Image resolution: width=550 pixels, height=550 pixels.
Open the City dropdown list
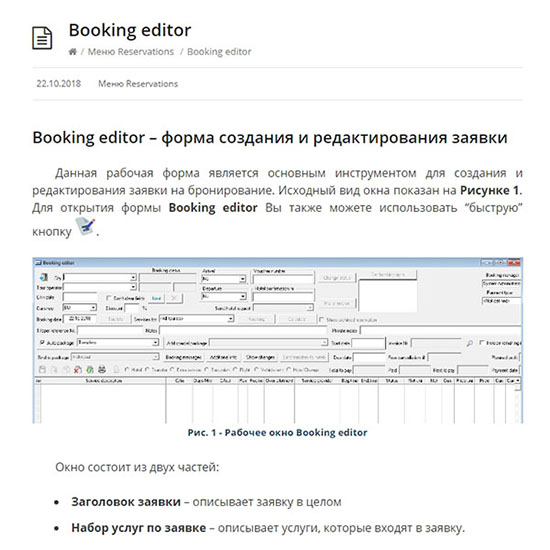click(x=133, y=277)
